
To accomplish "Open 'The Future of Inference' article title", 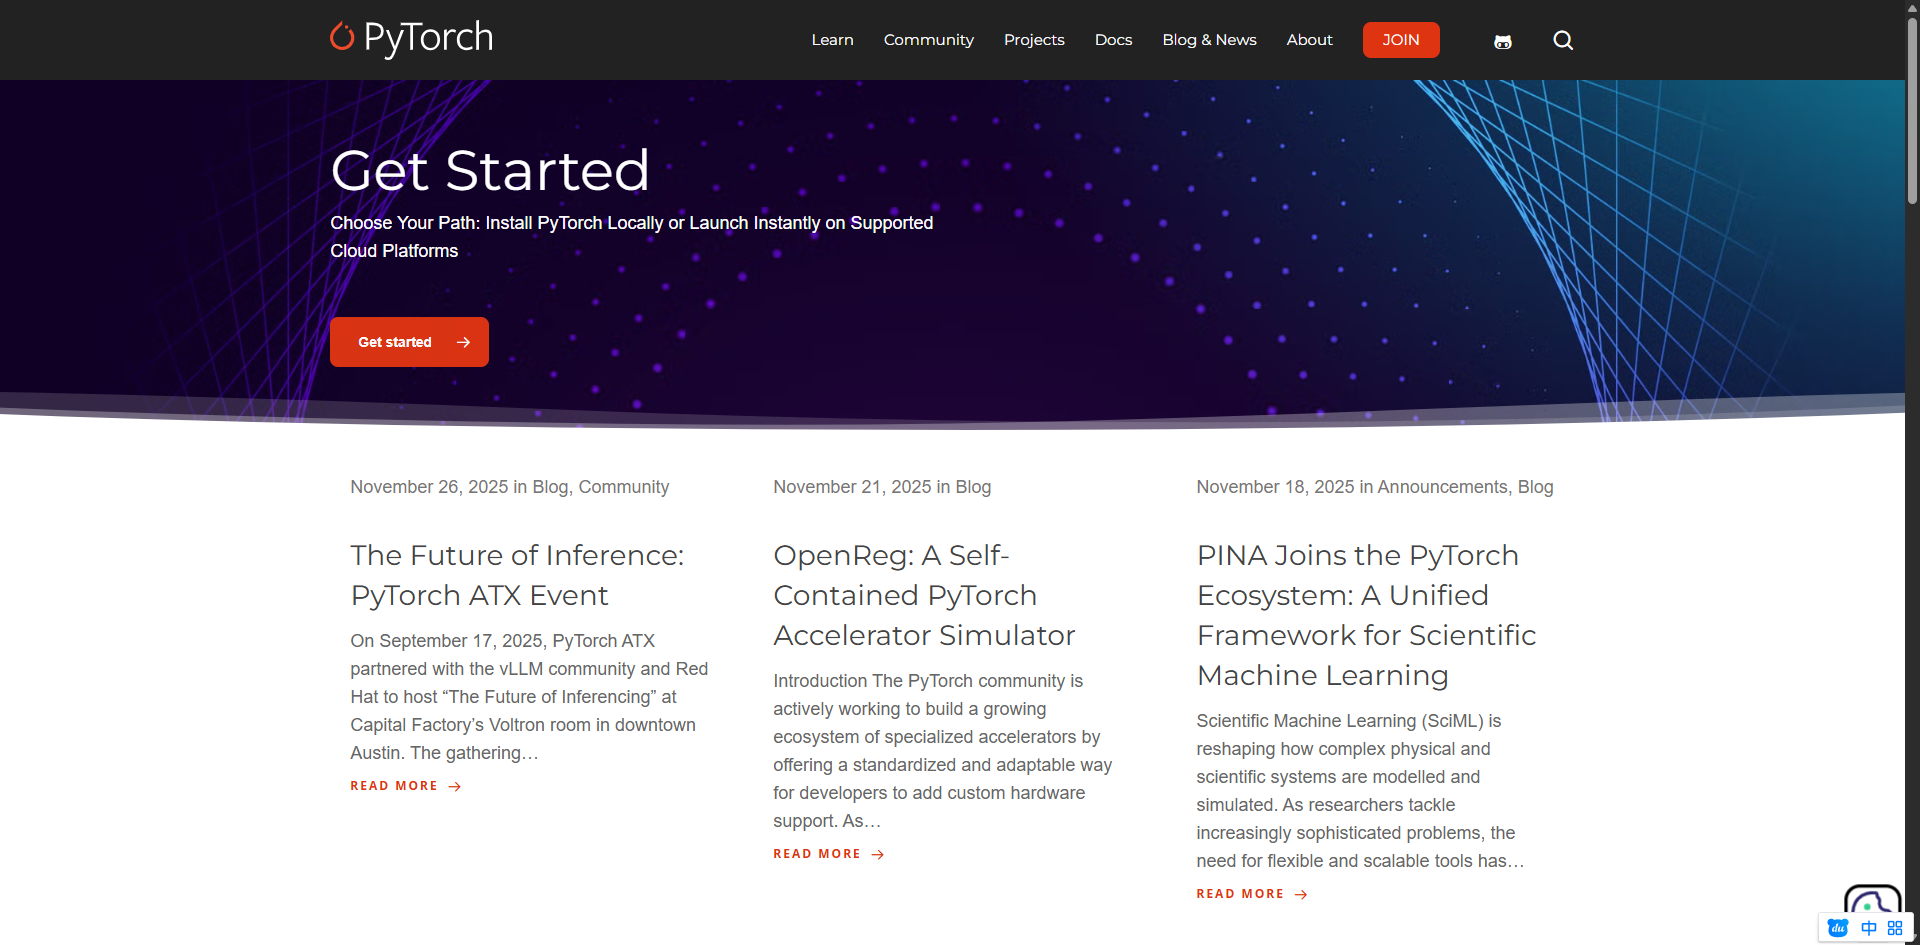I will [517, 575].
